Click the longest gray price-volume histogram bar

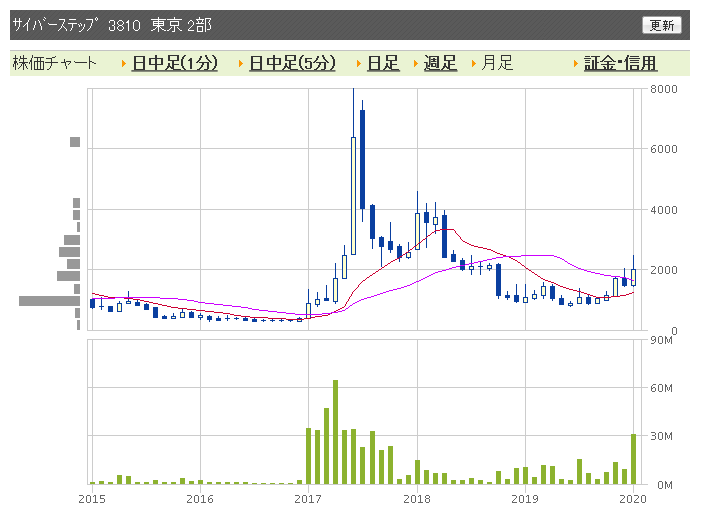click(x=49, y=301)
